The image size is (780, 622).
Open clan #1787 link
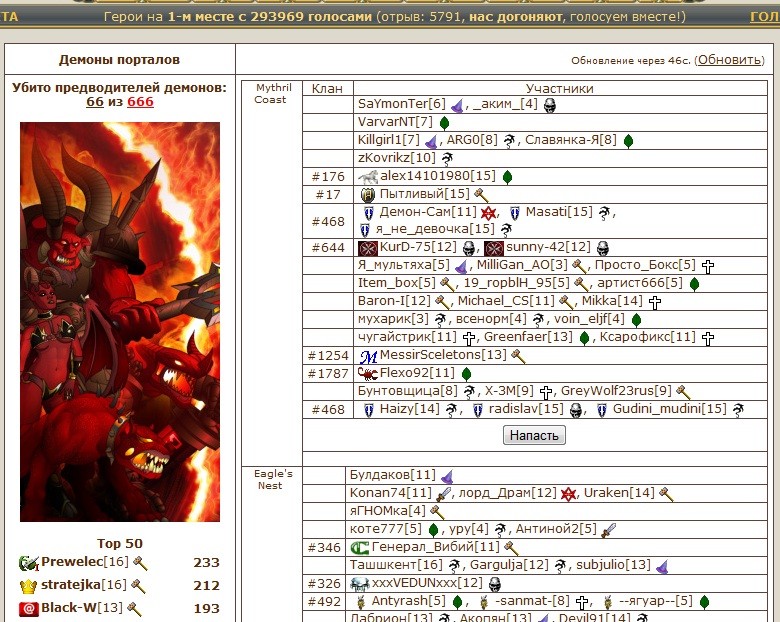(x=328, y=374)
